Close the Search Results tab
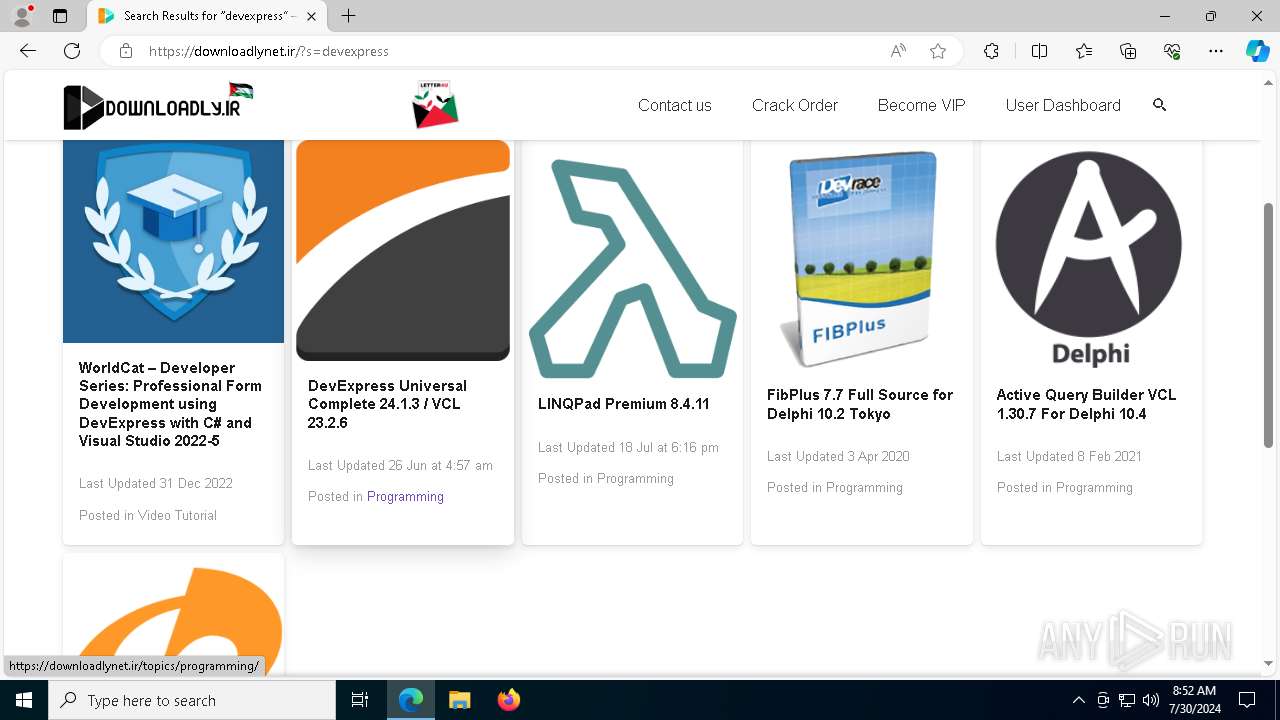The width and height of the screenshot is (1280, 720). point(312,16)
